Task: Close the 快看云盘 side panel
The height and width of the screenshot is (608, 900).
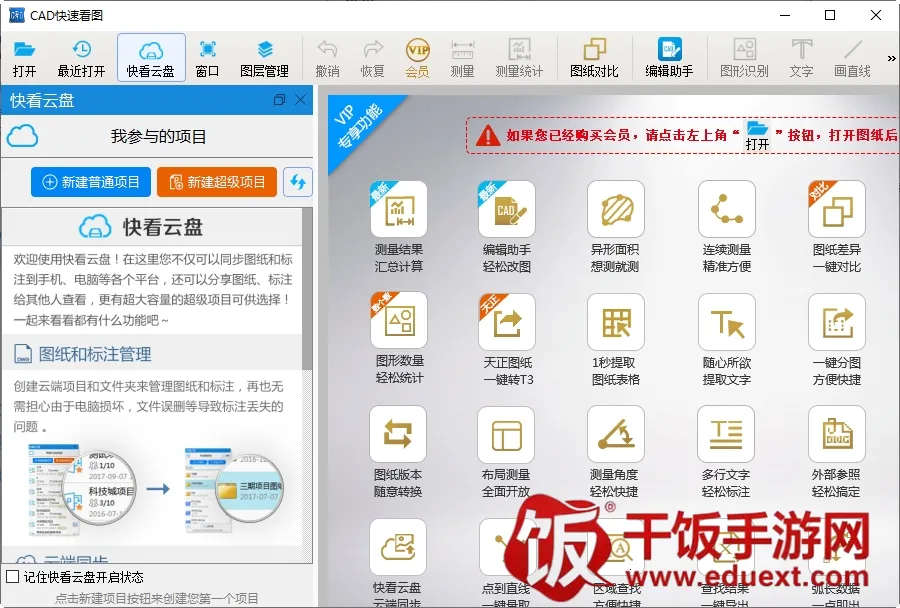Action: 300,100
